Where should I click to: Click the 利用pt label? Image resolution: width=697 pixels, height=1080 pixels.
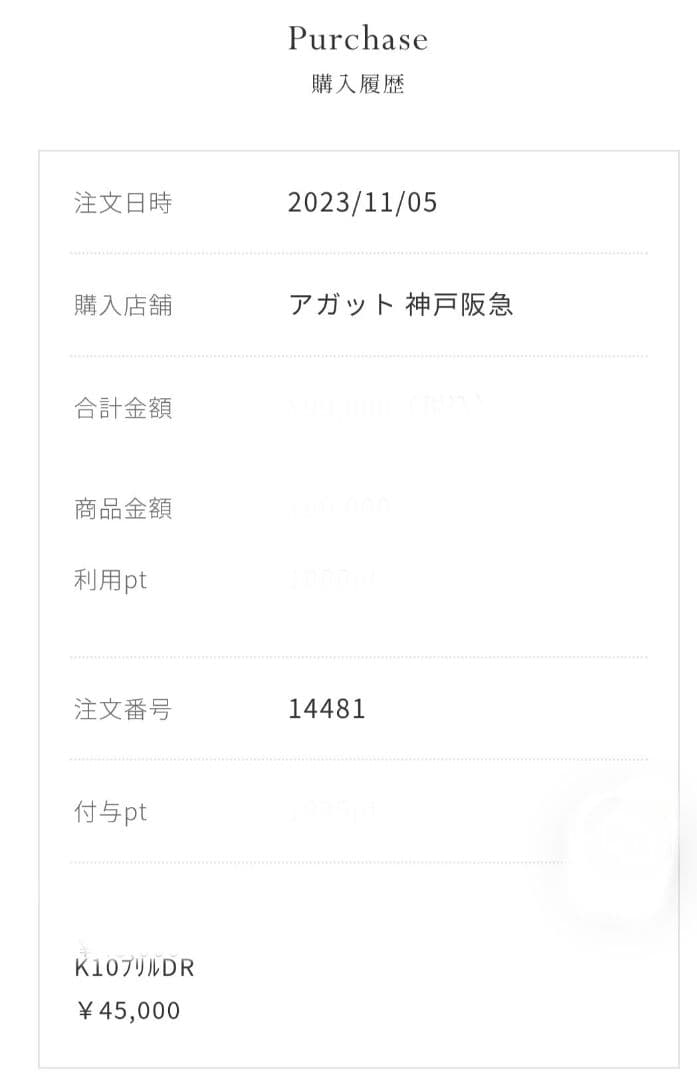[x=110, y=580]
